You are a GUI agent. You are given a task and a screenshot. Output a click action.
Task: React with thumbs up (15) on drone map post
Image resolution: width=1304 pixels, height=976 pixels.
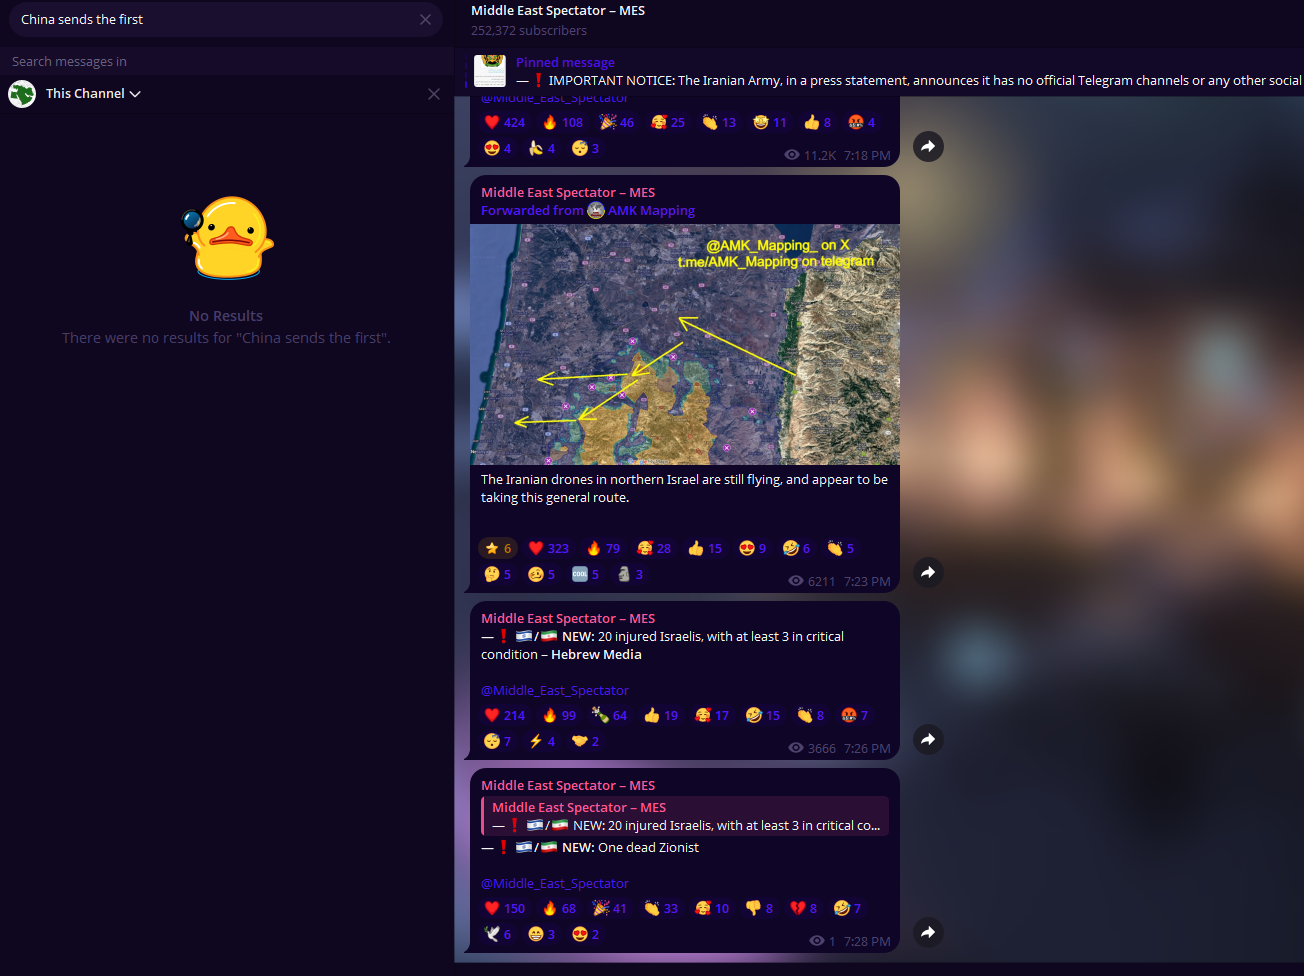point(705,549)
